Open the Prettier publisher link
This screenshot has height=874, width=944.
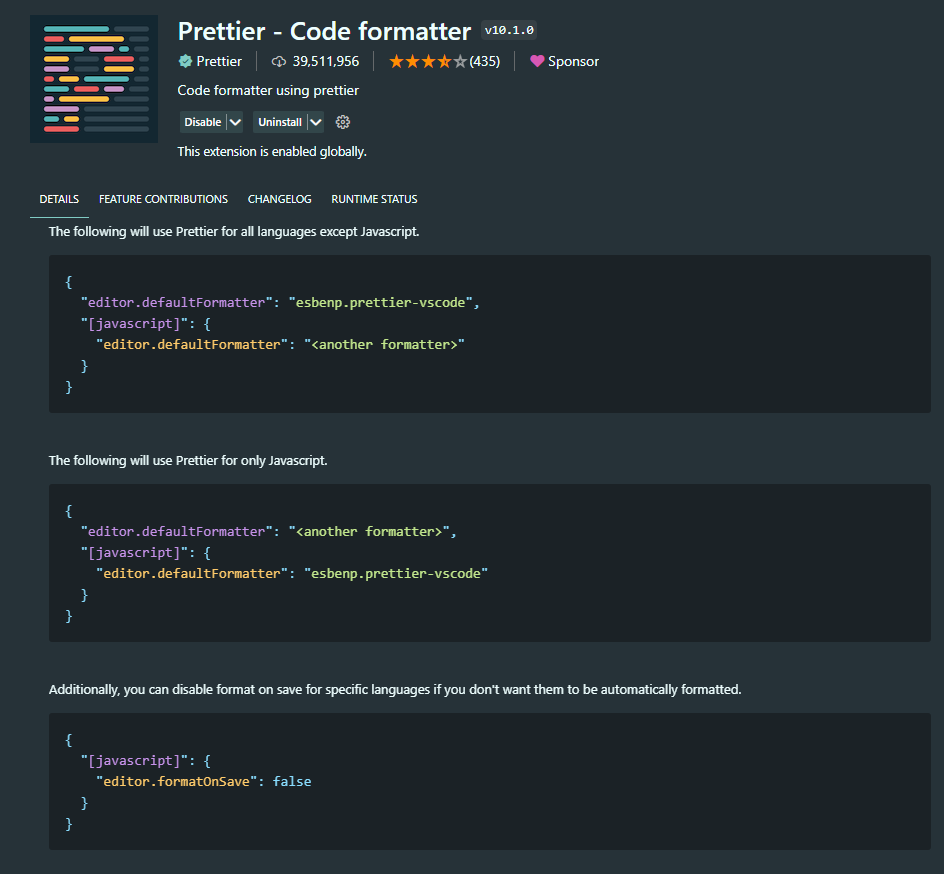pos(219,61)
